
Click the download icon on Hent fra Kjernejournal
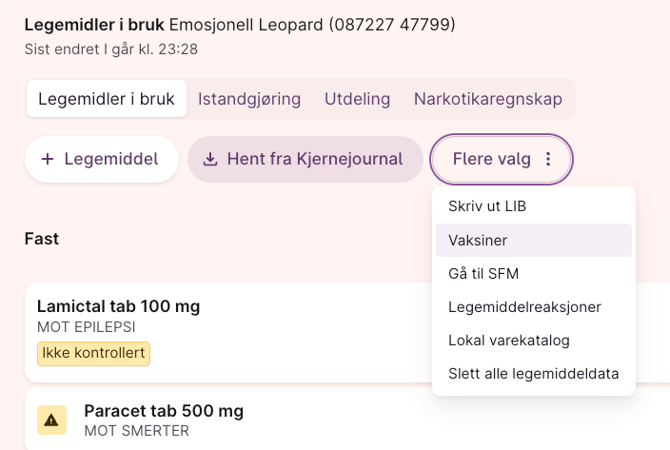pos(210,159)
